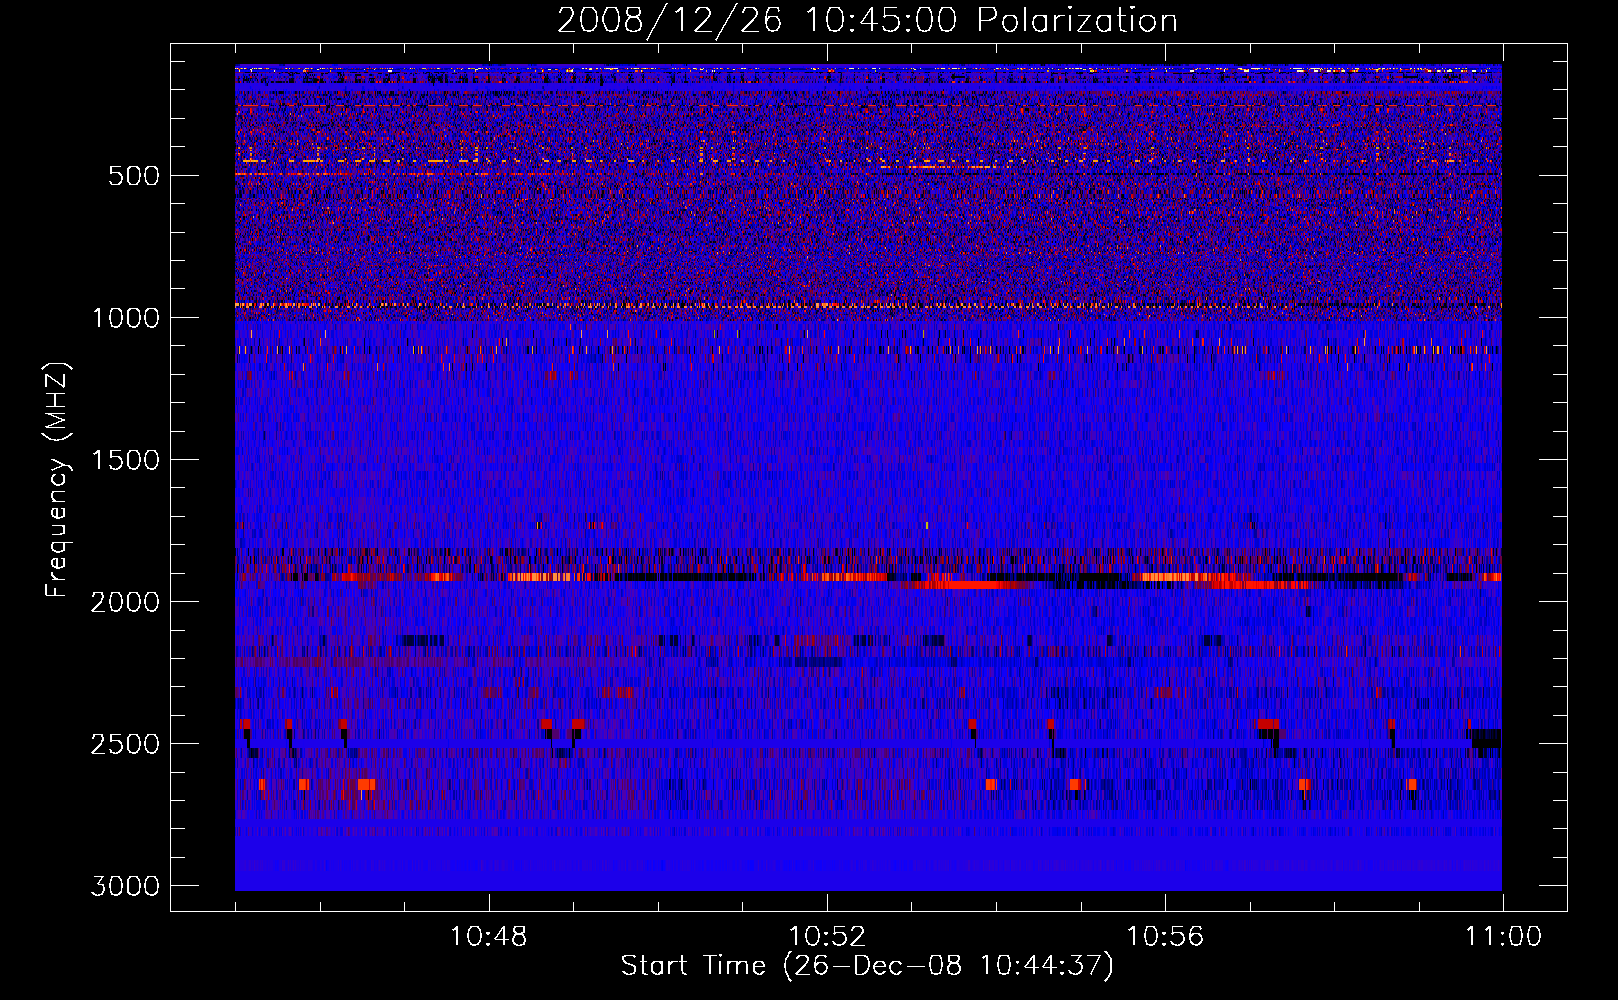Click the 10:52 time tick label
1618x1000 pixels.
[x=827, y=937]
